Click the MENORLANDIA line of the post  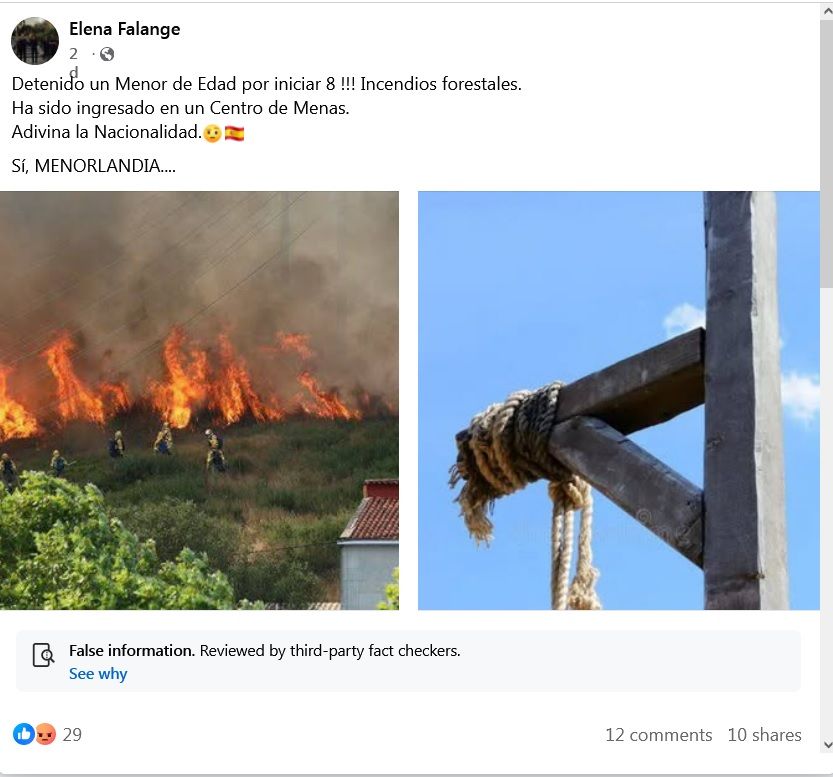point(93,166)
